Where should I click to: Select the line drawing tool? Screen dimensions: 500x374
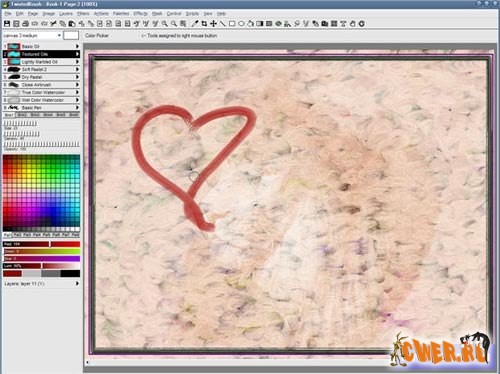coord(223,24)
